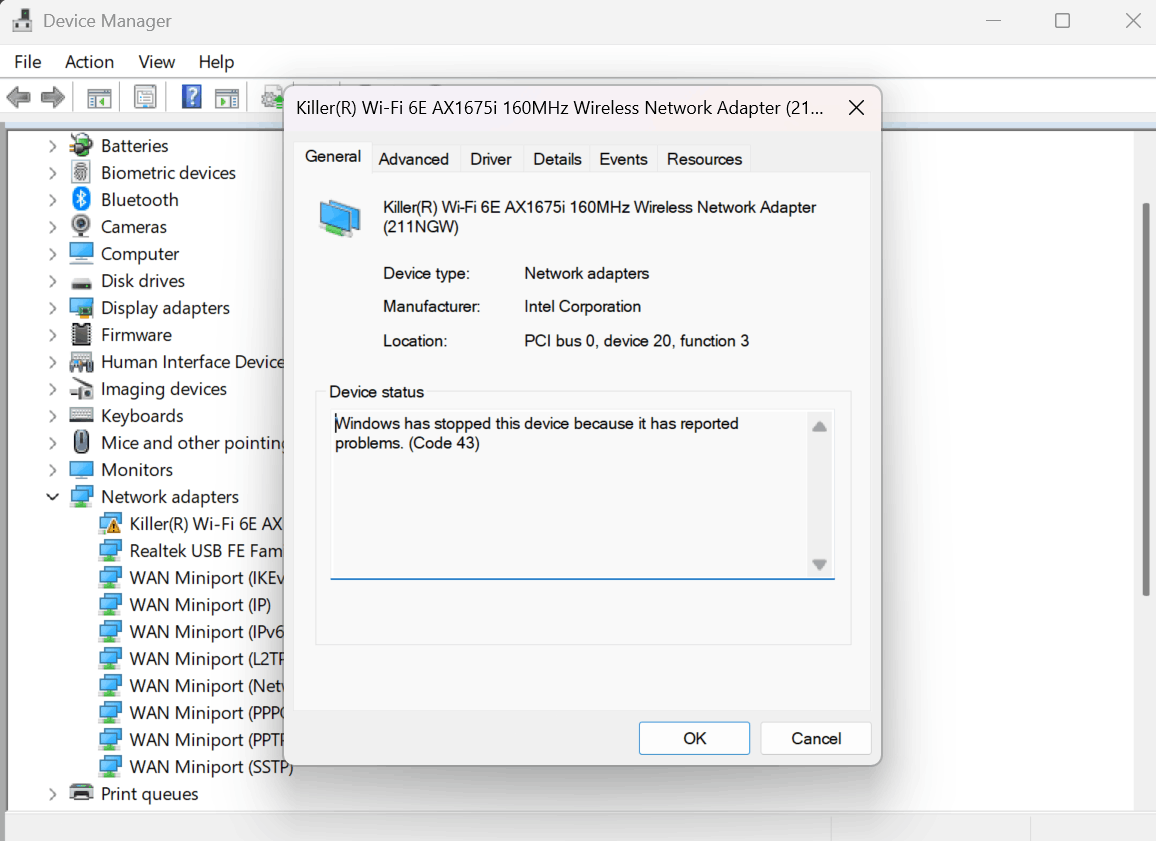This screenshot has width=1156, height=841.
Task: Select the Killer(R) Wi-Fi 6E tree item
Action: (x=206, y=524)
